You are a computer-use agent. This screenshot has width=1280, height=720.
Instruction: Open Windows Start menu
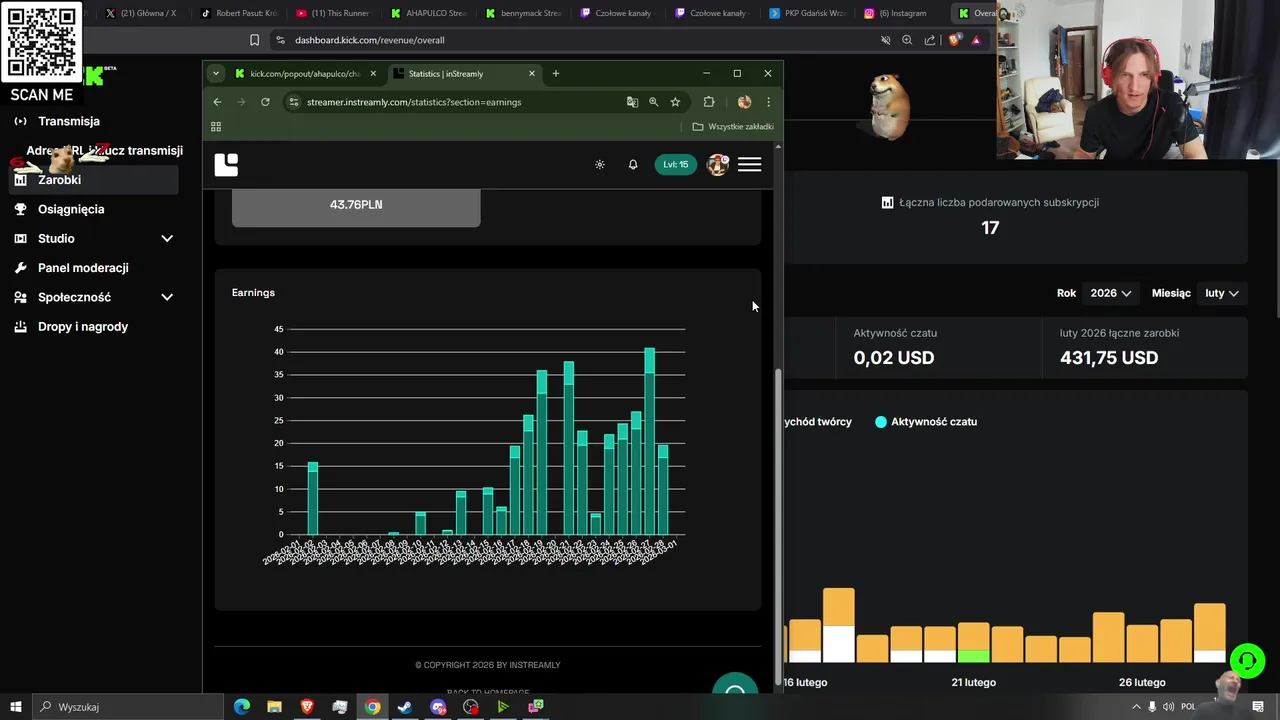[15, 707]
